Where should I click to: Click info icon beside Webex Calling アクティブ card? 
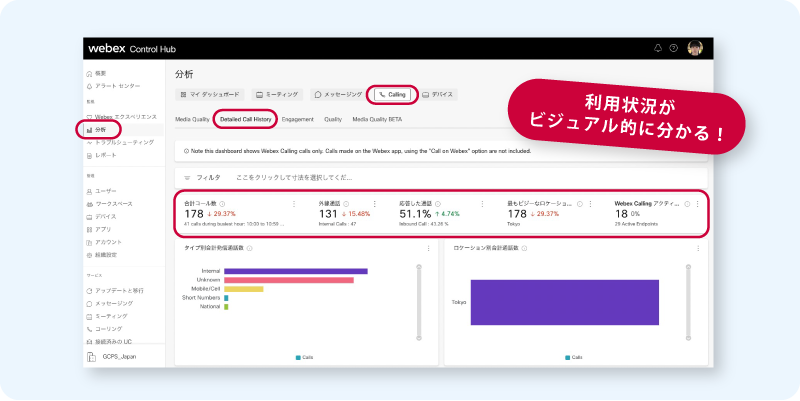pos(687,204)
